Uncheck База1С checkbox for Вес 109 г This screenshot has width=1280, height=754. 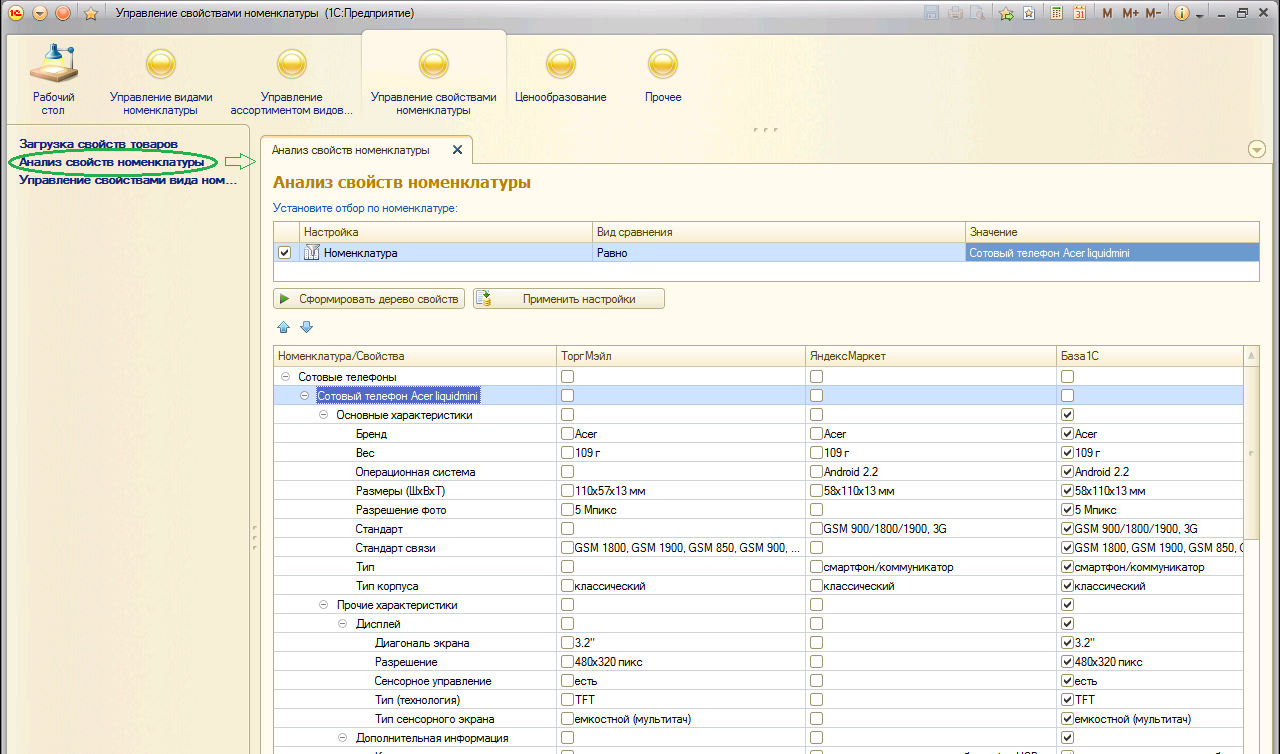[1068, 453]
